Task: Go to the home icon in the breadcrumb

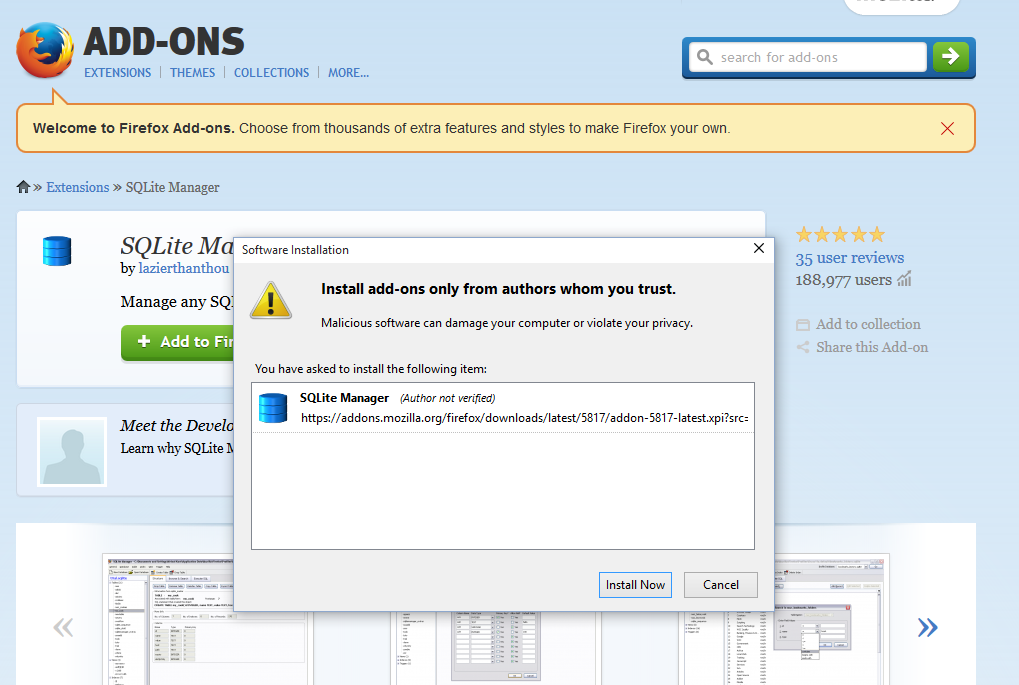Action: [23, 187]
